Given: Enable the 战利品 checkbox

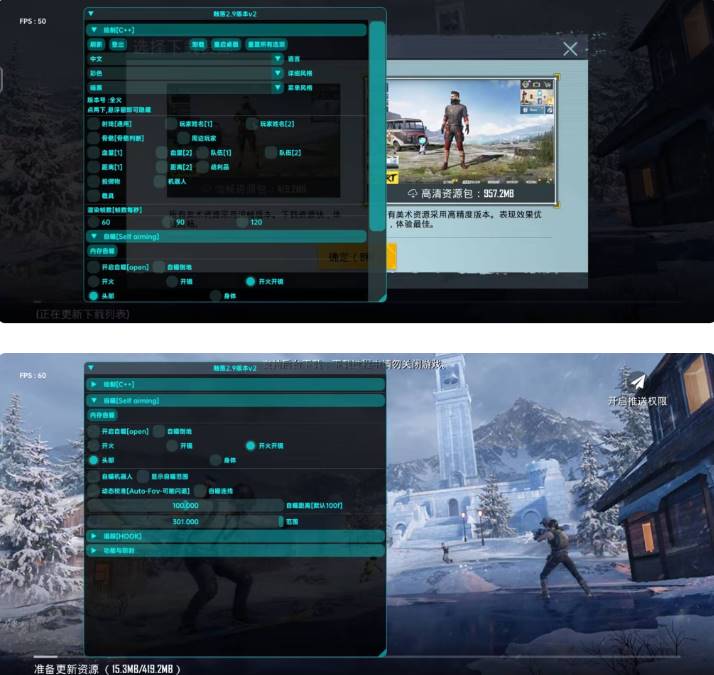Looking at the screenshot, I should [x=203, y=167].
